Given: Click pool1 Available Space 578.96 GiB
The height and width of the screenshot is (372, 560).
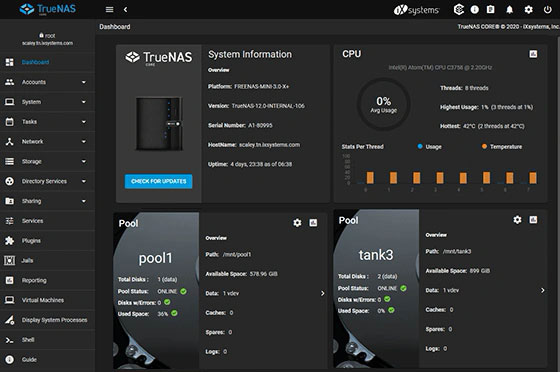Looking at the screenshot, I should pyautogui.click(x=241, y=274).
